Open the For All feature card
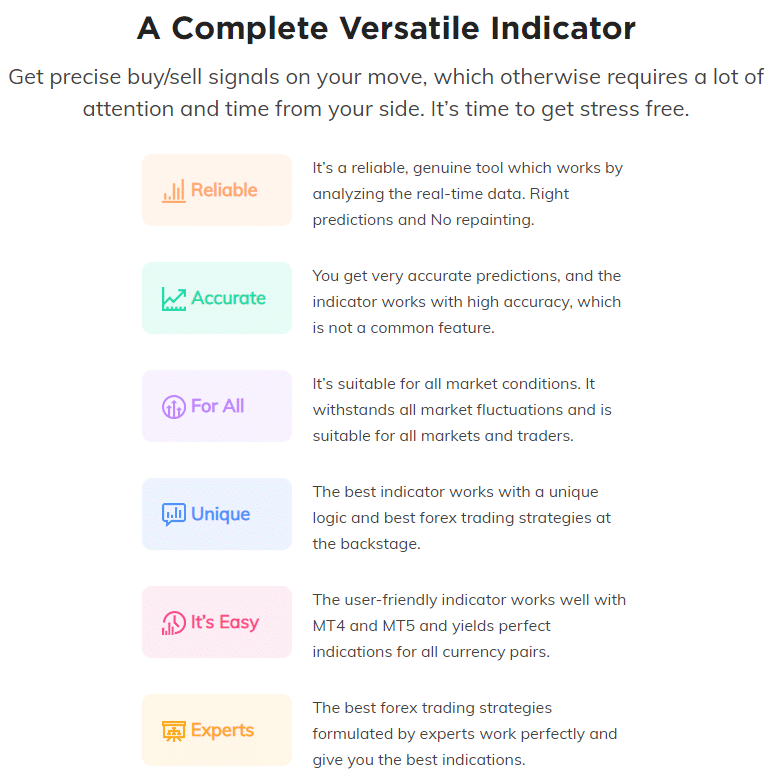Screen dimensions: 766x777 pyautogui.click(x=217, y=406)
